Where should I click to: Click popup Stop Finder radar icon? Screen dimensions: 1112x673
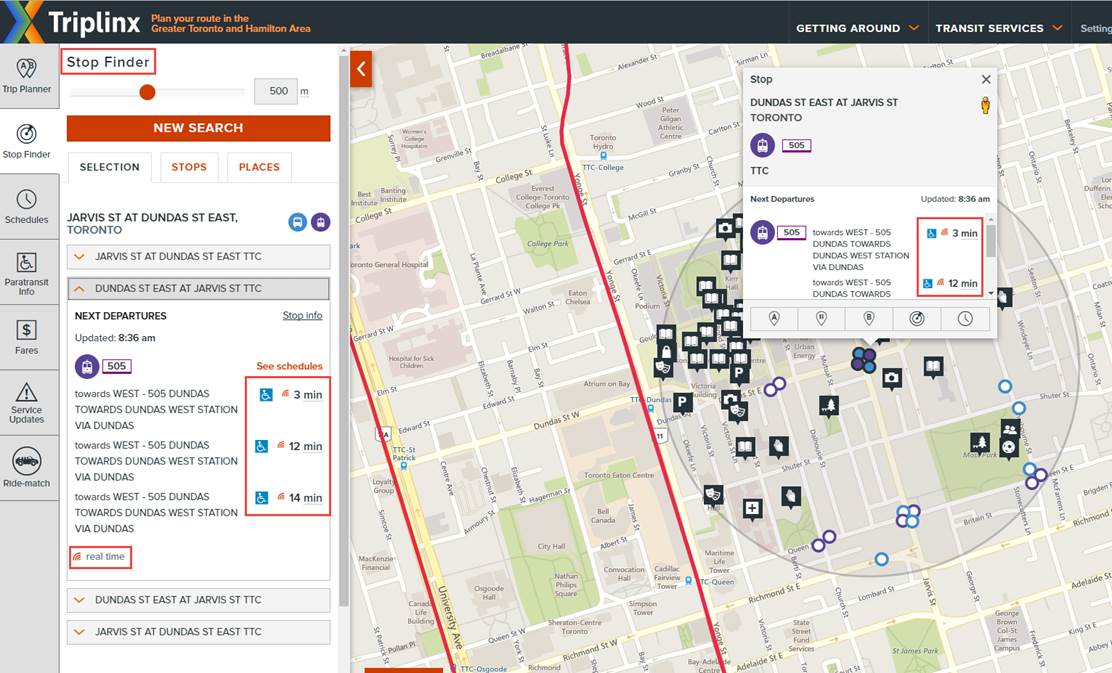(x=917, y=319)
